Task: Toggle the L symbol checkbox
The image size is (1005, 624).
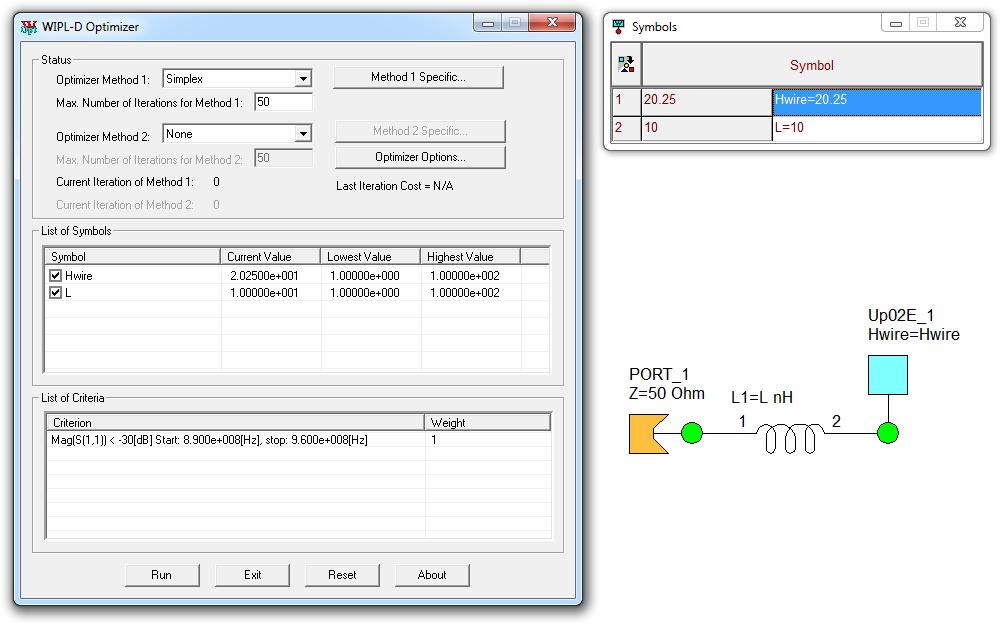Action: coord(56,293)
